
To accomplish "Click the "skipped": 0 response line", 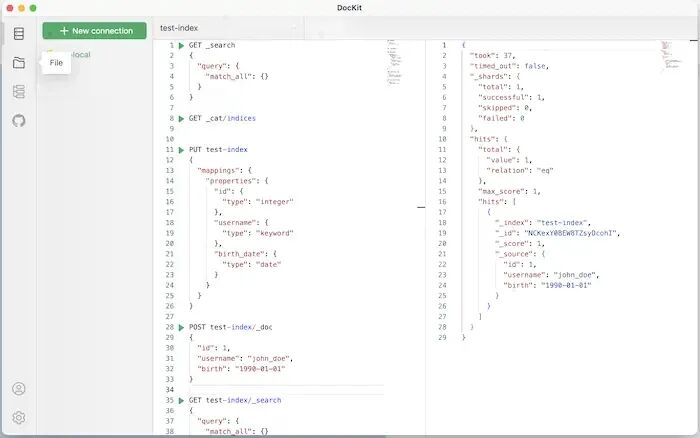I will pos(505,108).
